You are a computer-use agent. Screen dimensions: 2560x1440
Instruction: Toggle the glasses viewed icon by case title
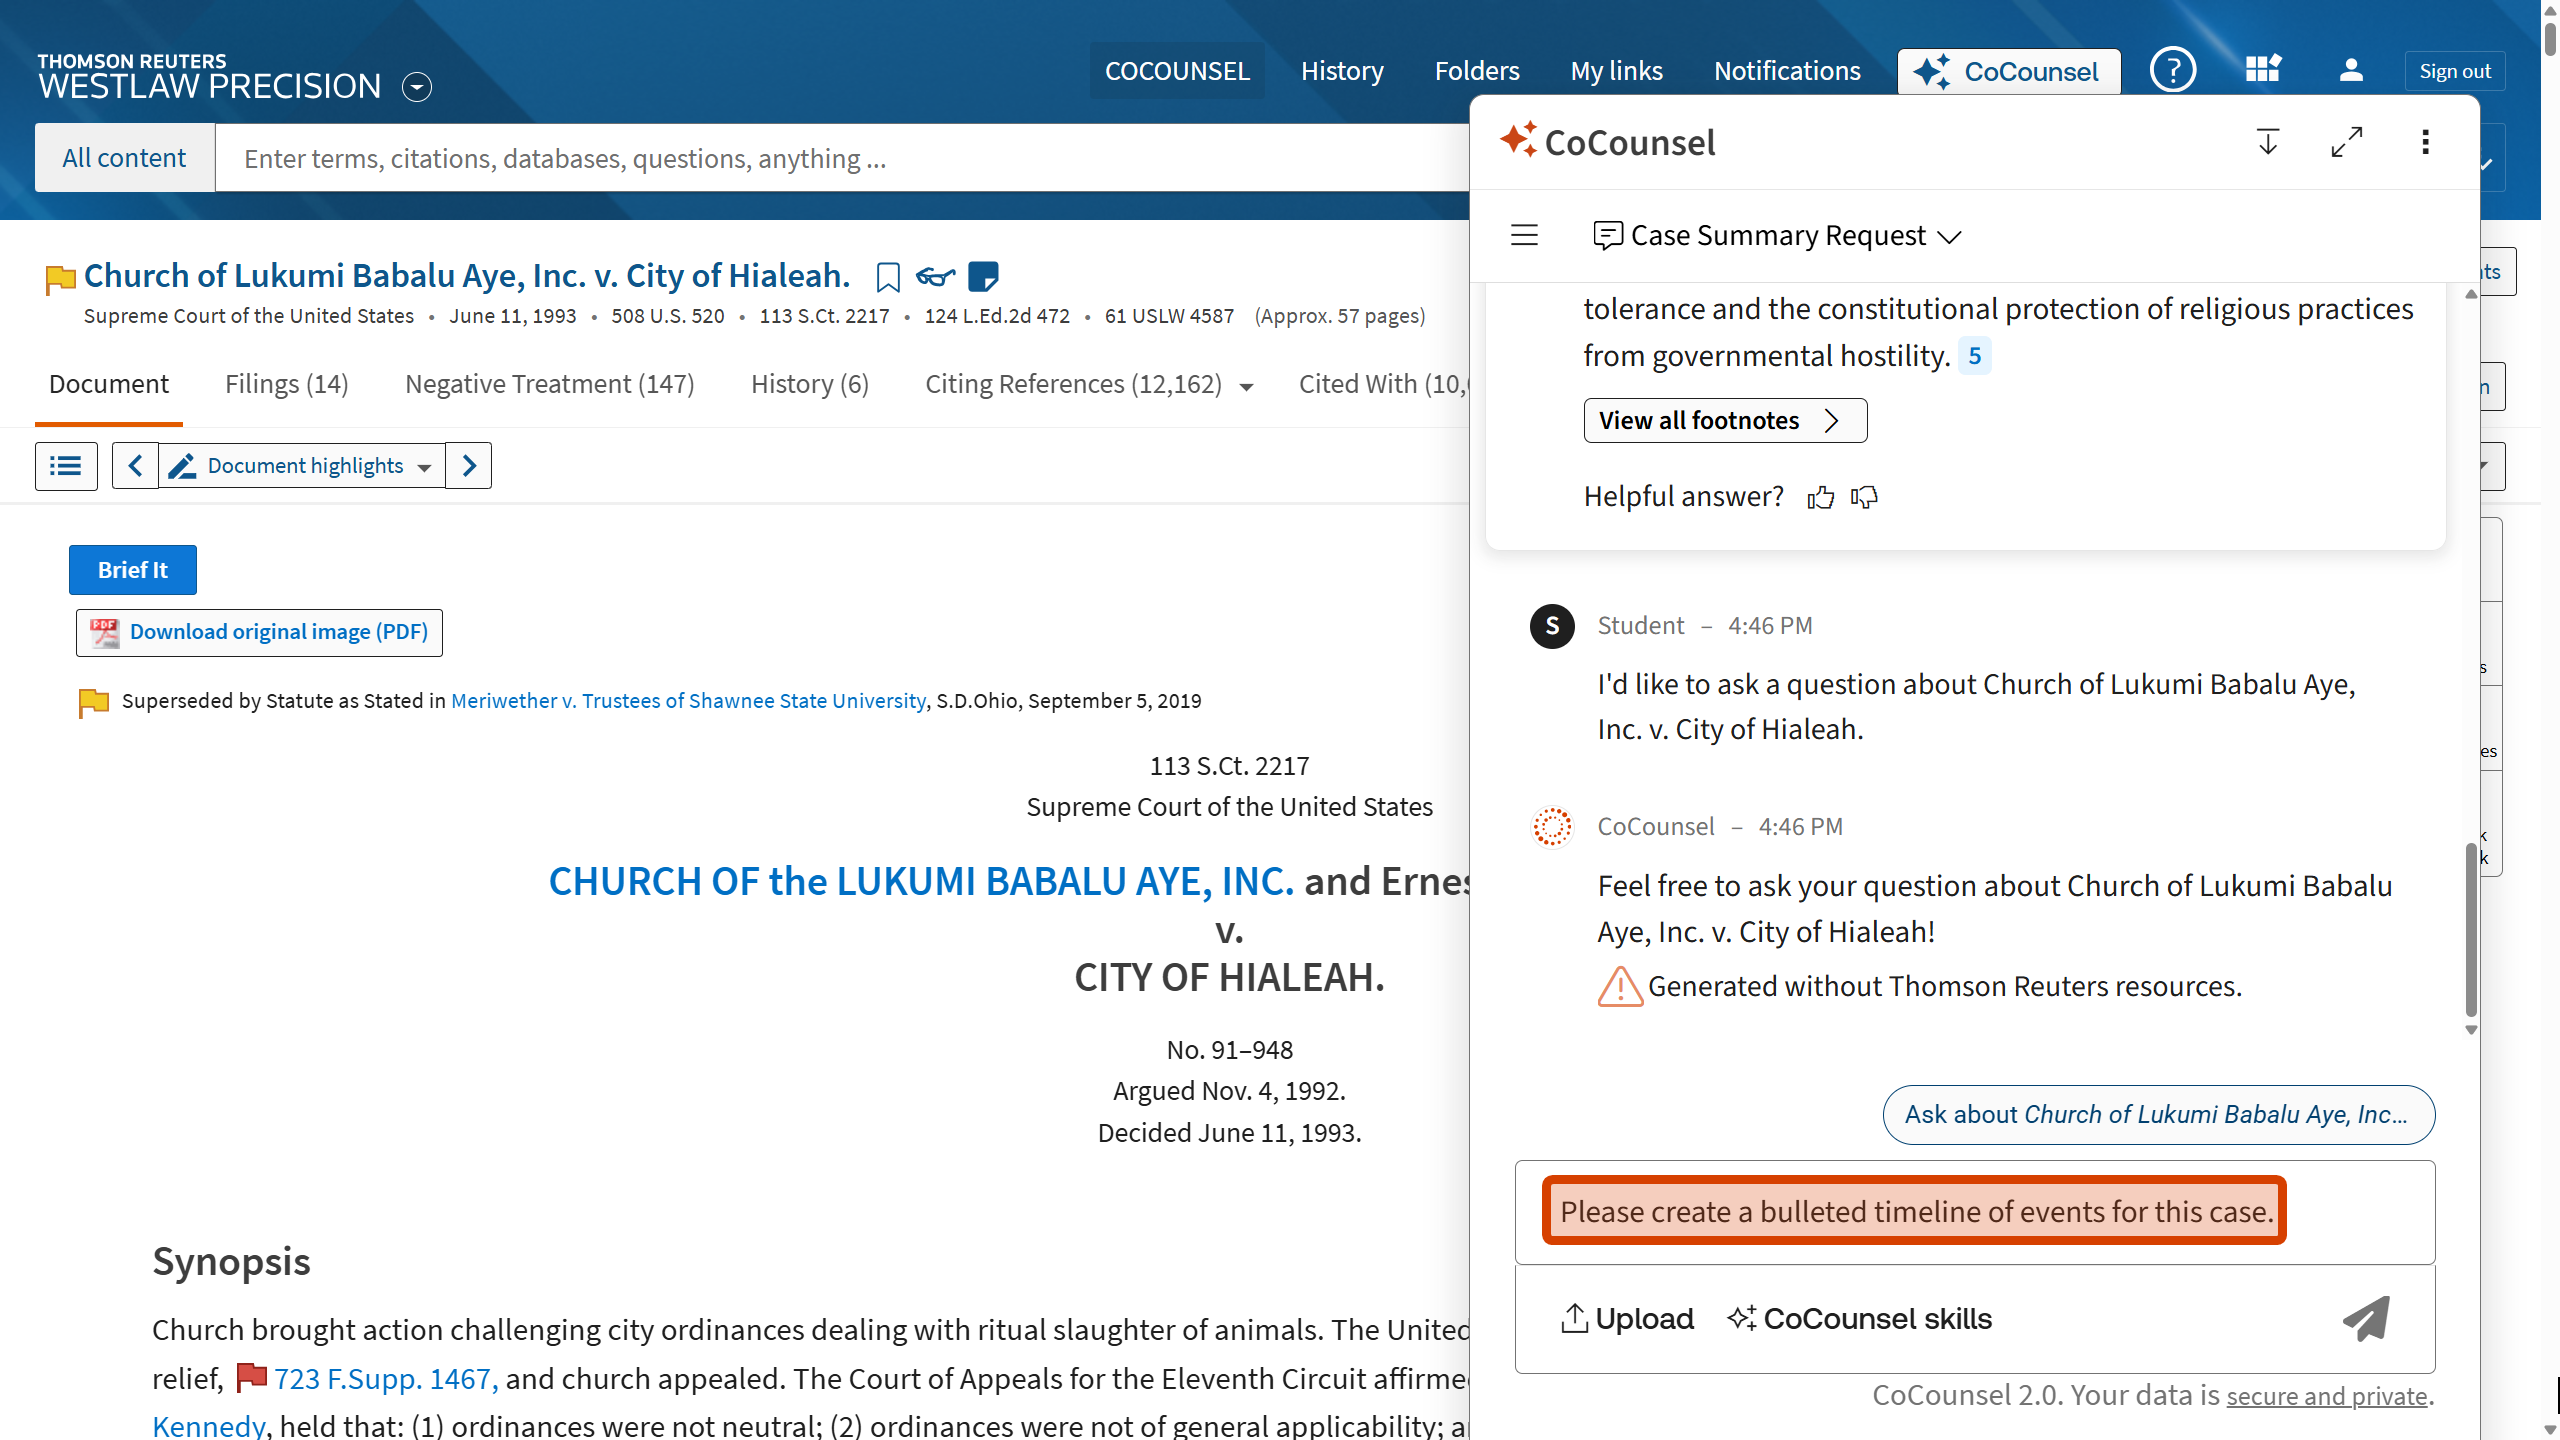(x=935, y=277)
